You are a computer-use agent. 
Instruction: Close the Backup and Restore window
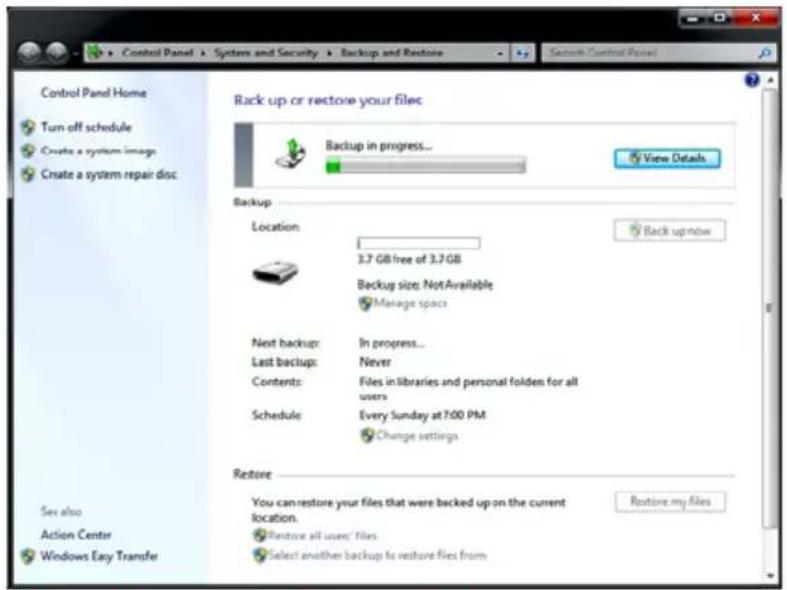pyautogui.click(x=755, y=19)
